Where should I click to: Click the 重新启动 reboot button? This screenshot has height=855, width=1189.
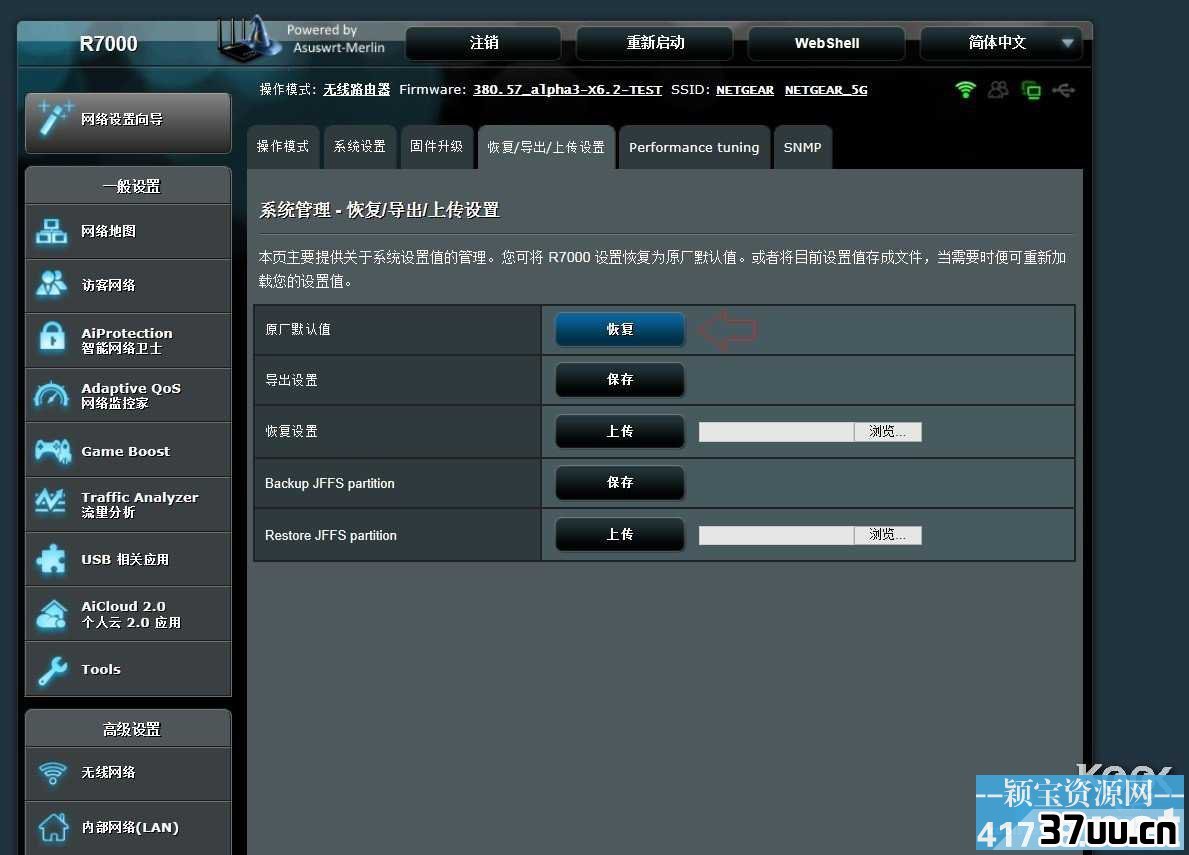[x=655, y=43]
